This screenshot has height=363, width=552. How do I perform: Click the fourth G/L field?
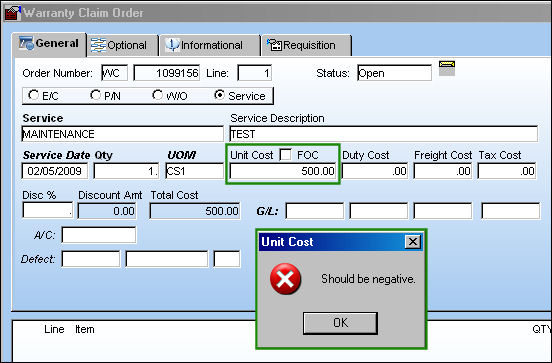pos(510,211)
